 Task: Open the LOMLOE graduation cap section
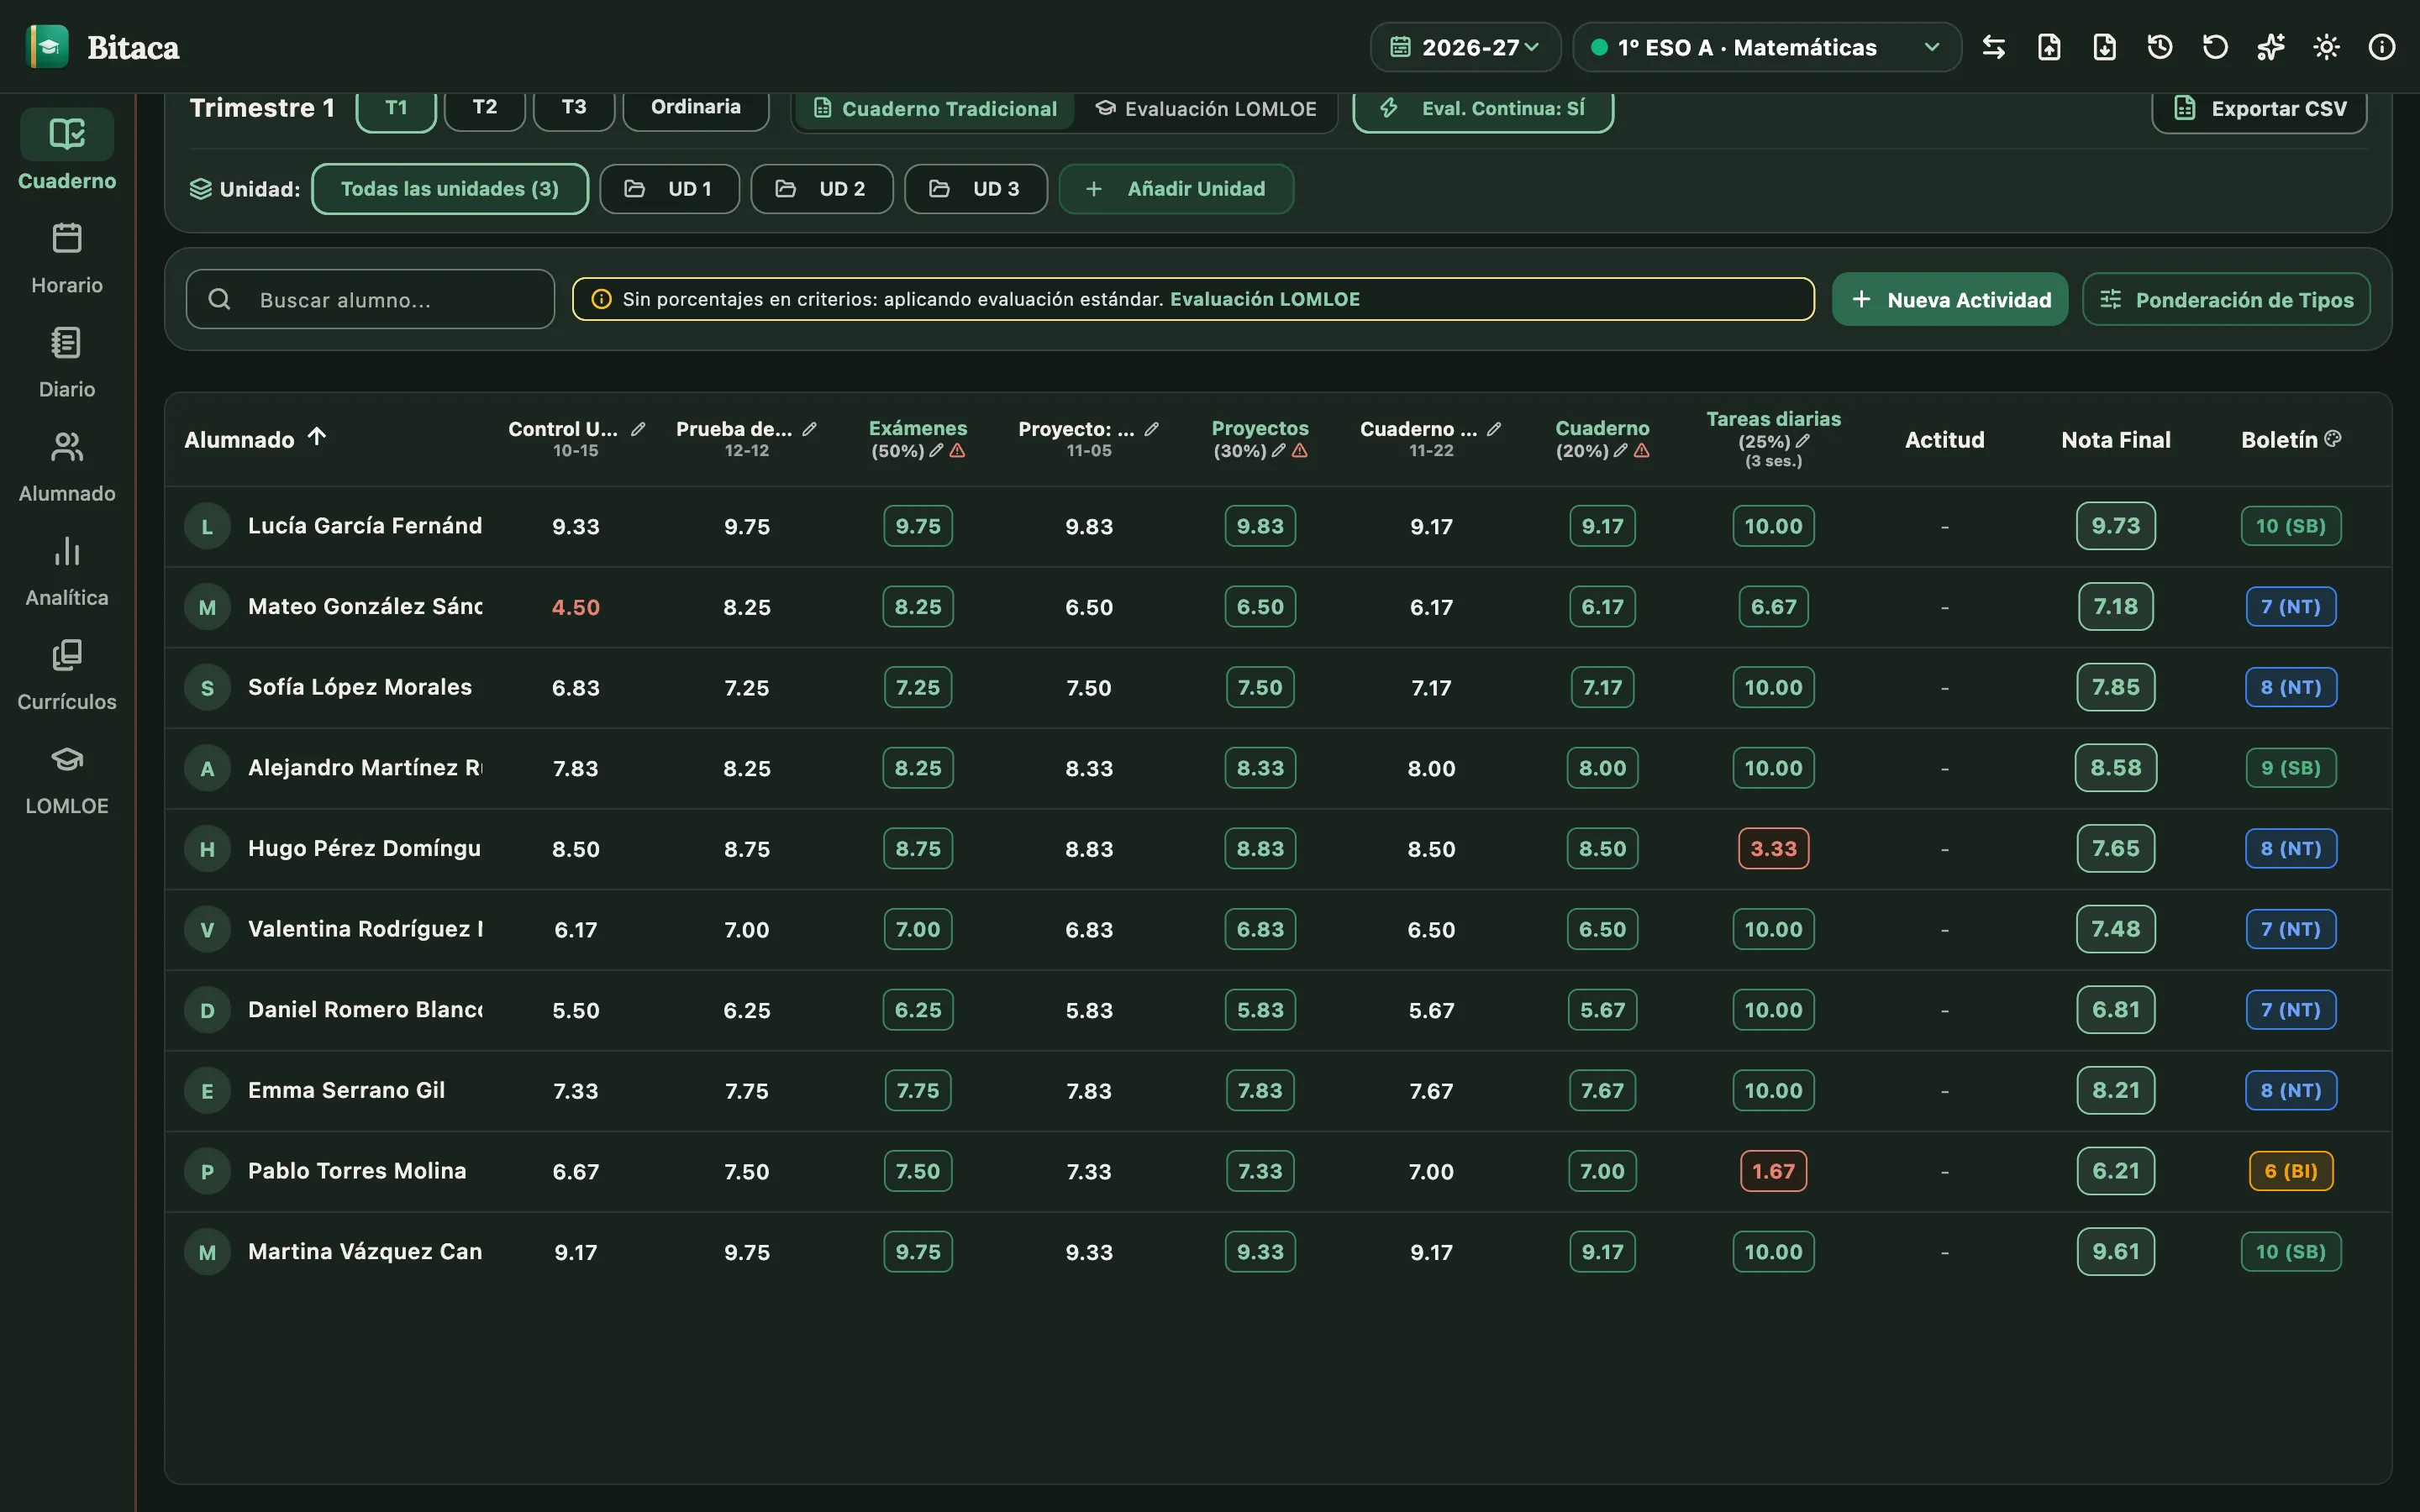[67, 779]
